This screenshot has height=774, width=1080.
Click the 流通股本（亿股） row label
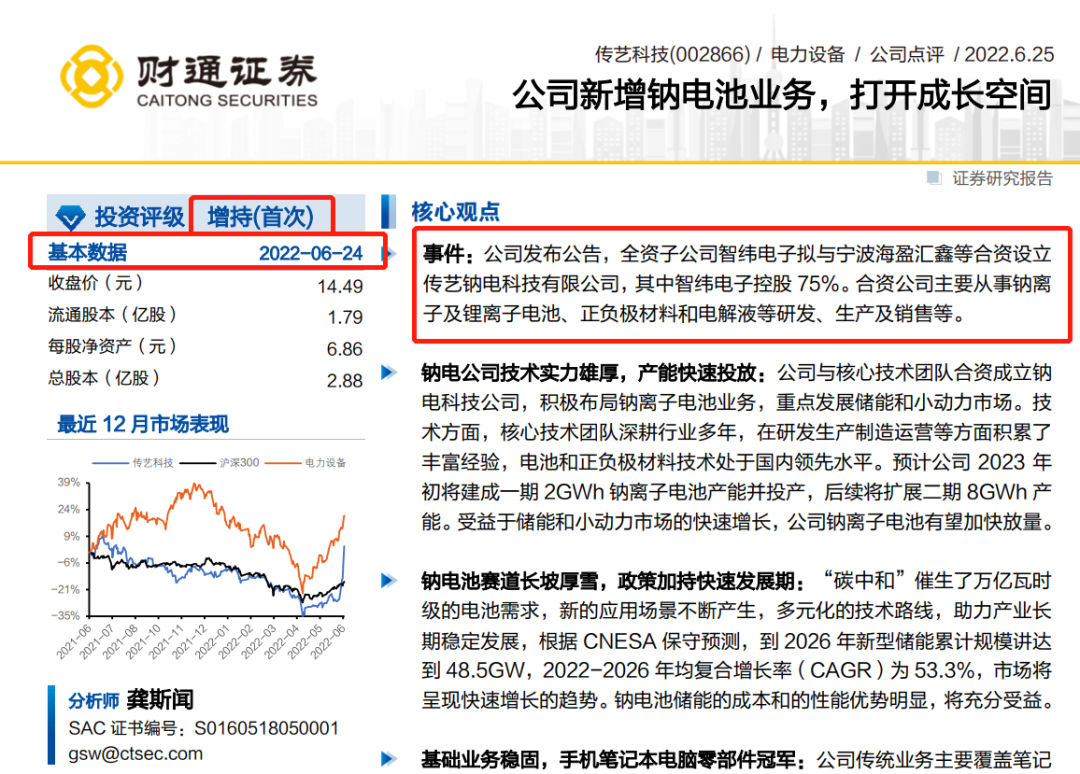coord(112,315)
